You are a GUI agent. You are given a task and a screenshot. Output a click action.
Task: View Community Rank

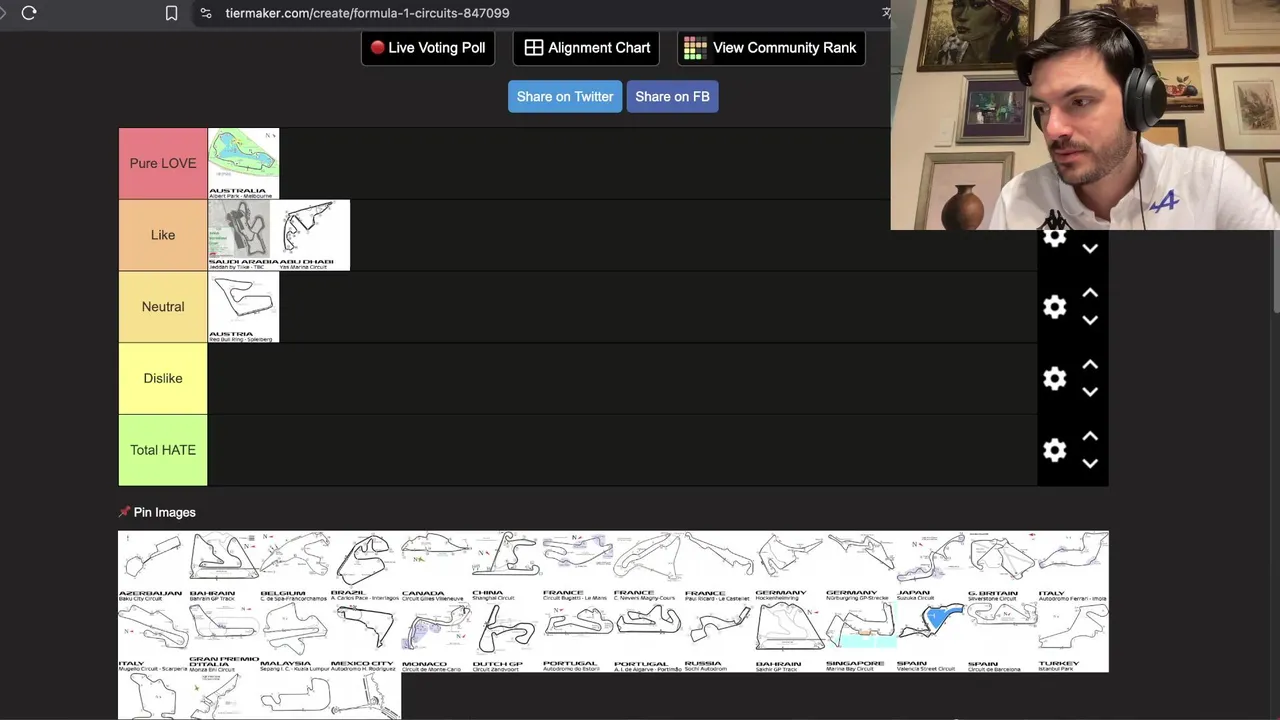(771, 48)
